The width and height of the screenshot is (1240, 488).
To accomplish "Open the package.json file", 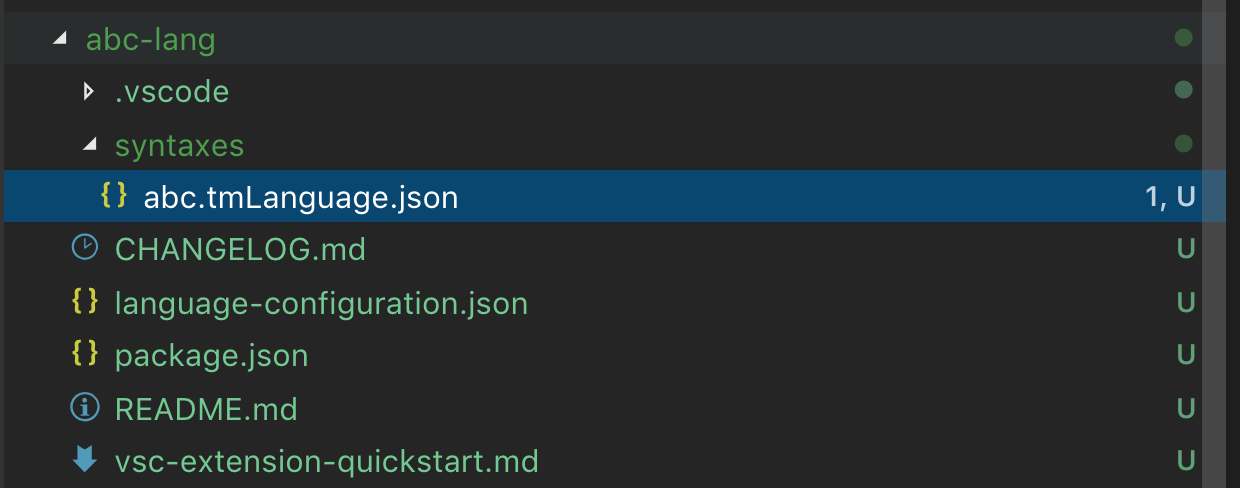I will point(211,355).
